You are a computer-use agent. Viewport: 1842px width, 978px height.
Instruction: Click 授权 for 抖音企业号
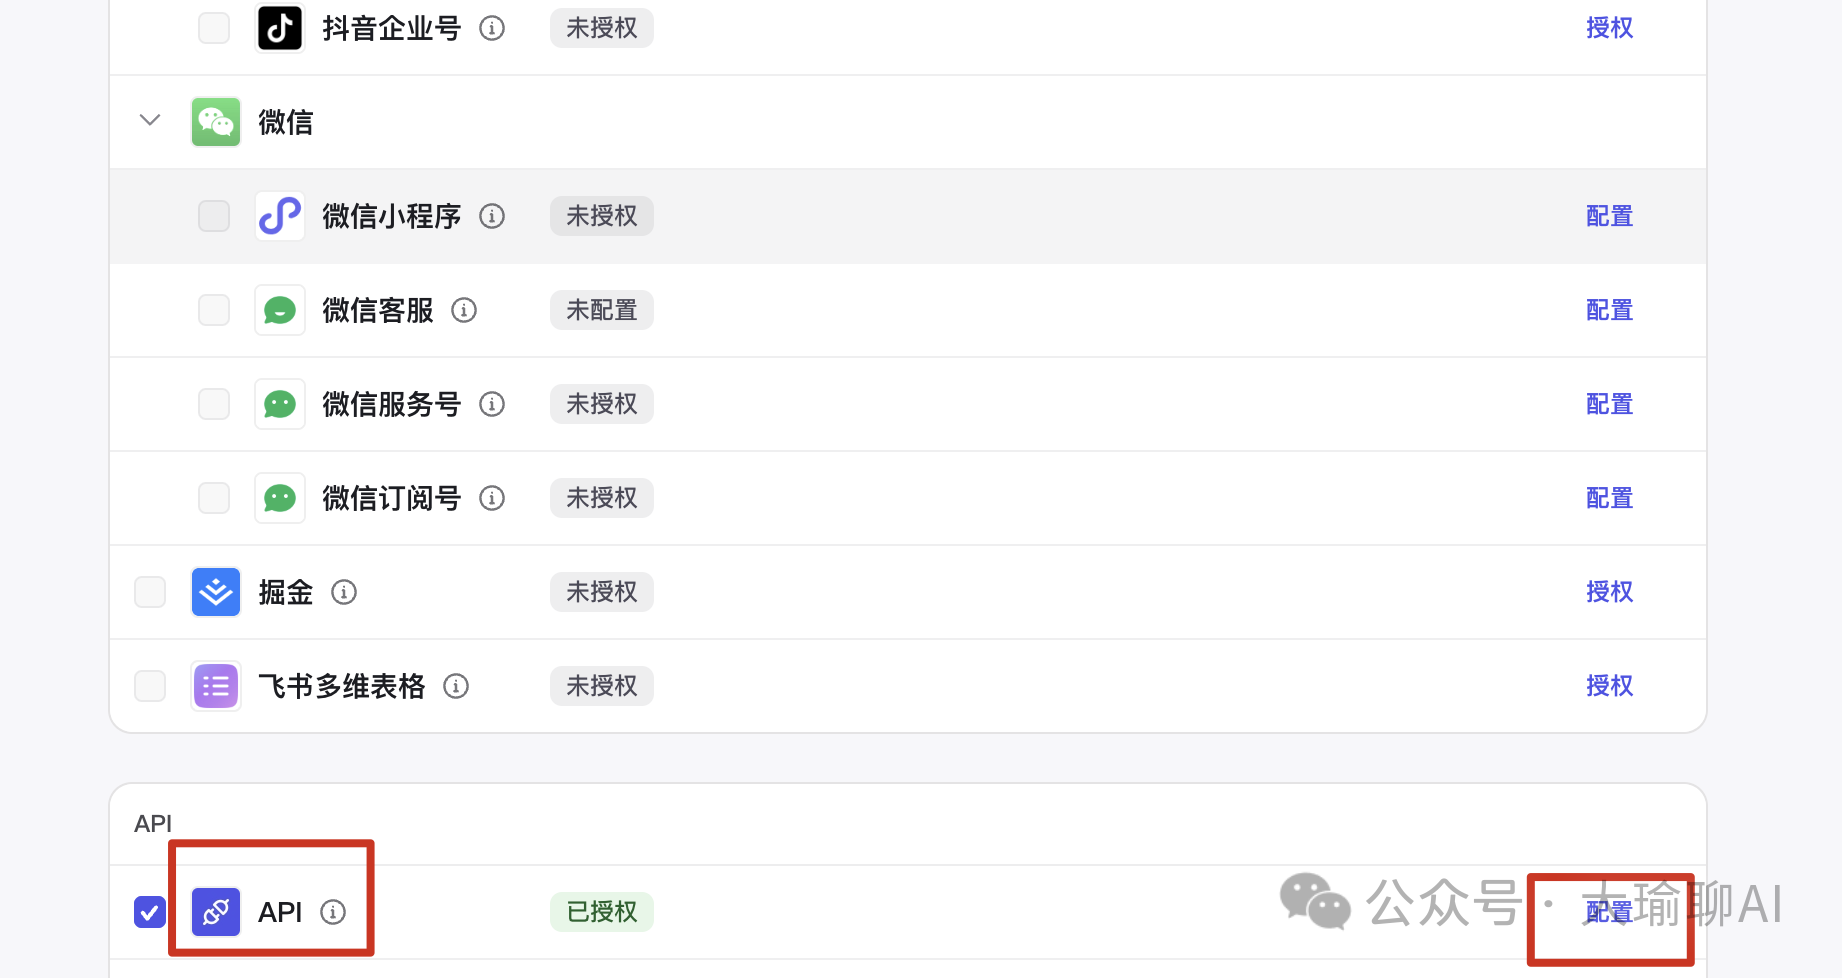pyautogui.click(x=1608, y=27)
